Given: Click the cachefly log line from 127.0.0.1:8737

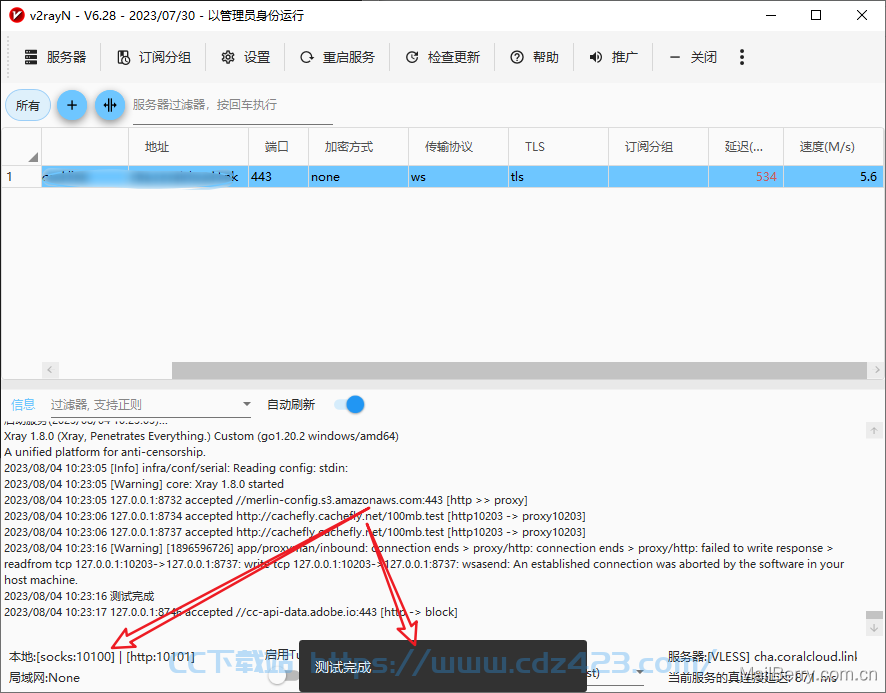Looking at the screenshot, I should 295,532.
